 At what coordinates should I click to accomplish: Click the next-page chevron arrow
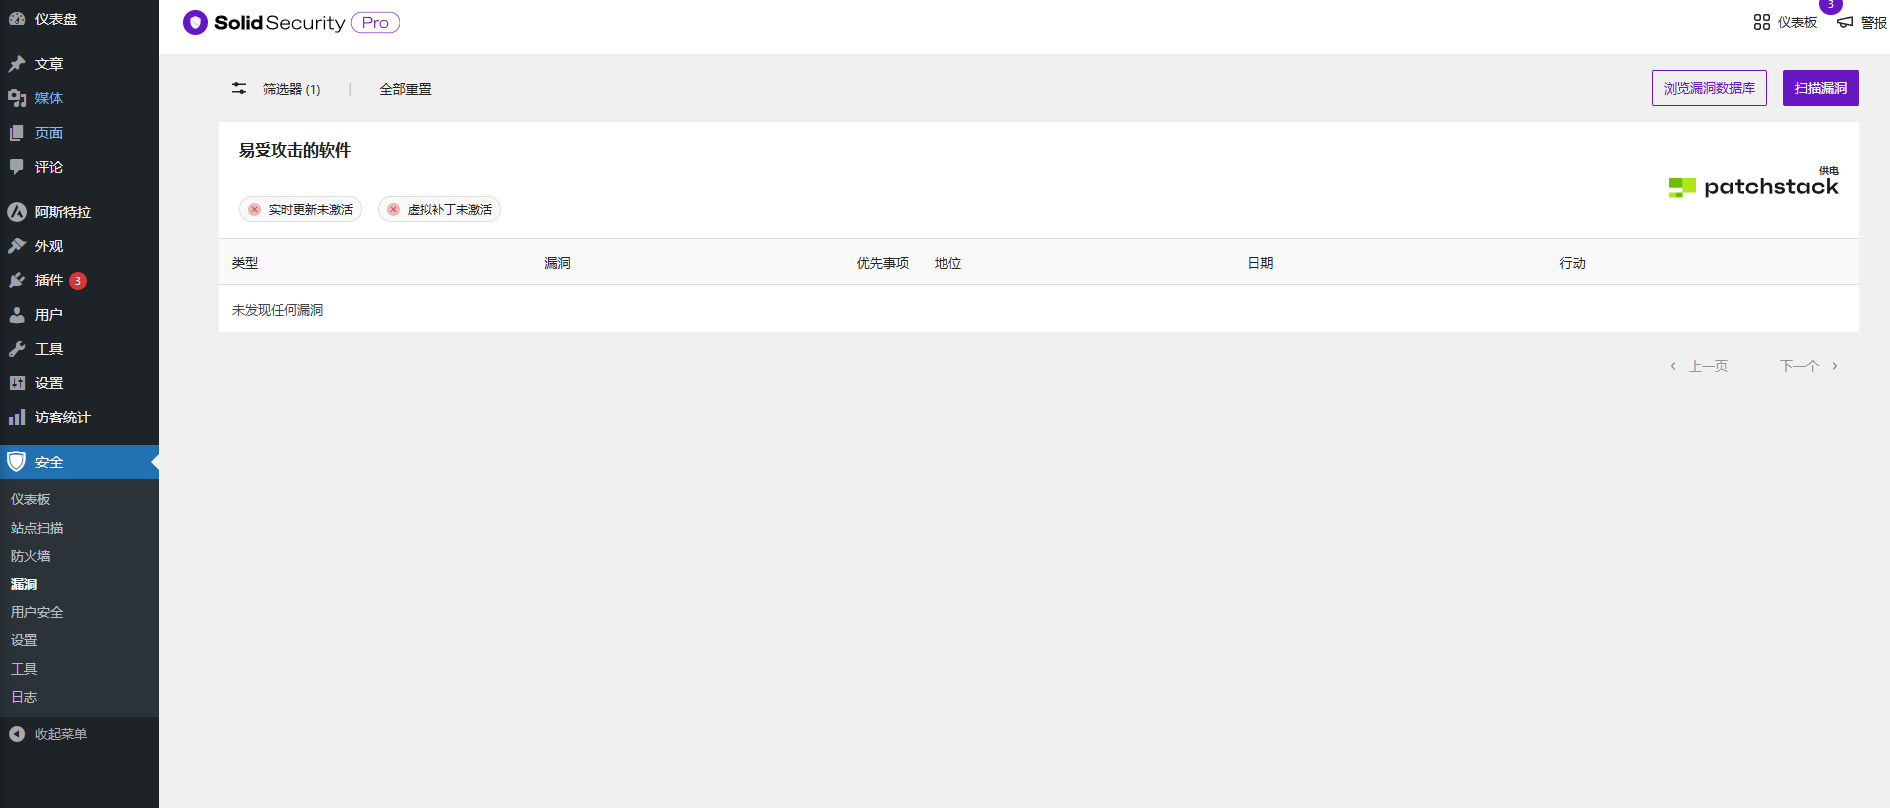click(x=1835, y=366)
